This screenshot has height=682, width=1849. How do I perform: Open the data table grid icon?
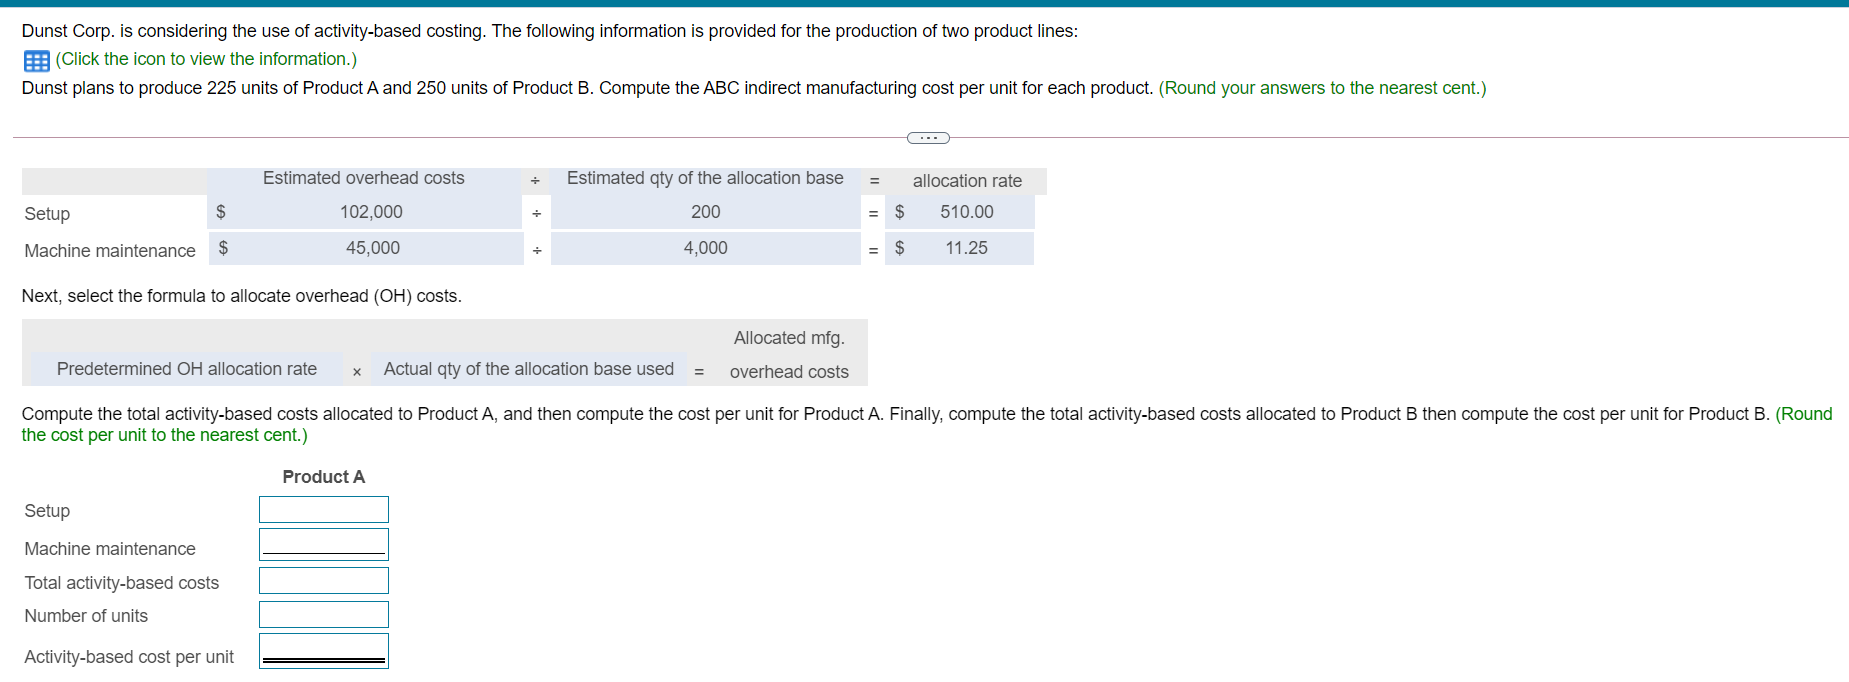[36, 61]
